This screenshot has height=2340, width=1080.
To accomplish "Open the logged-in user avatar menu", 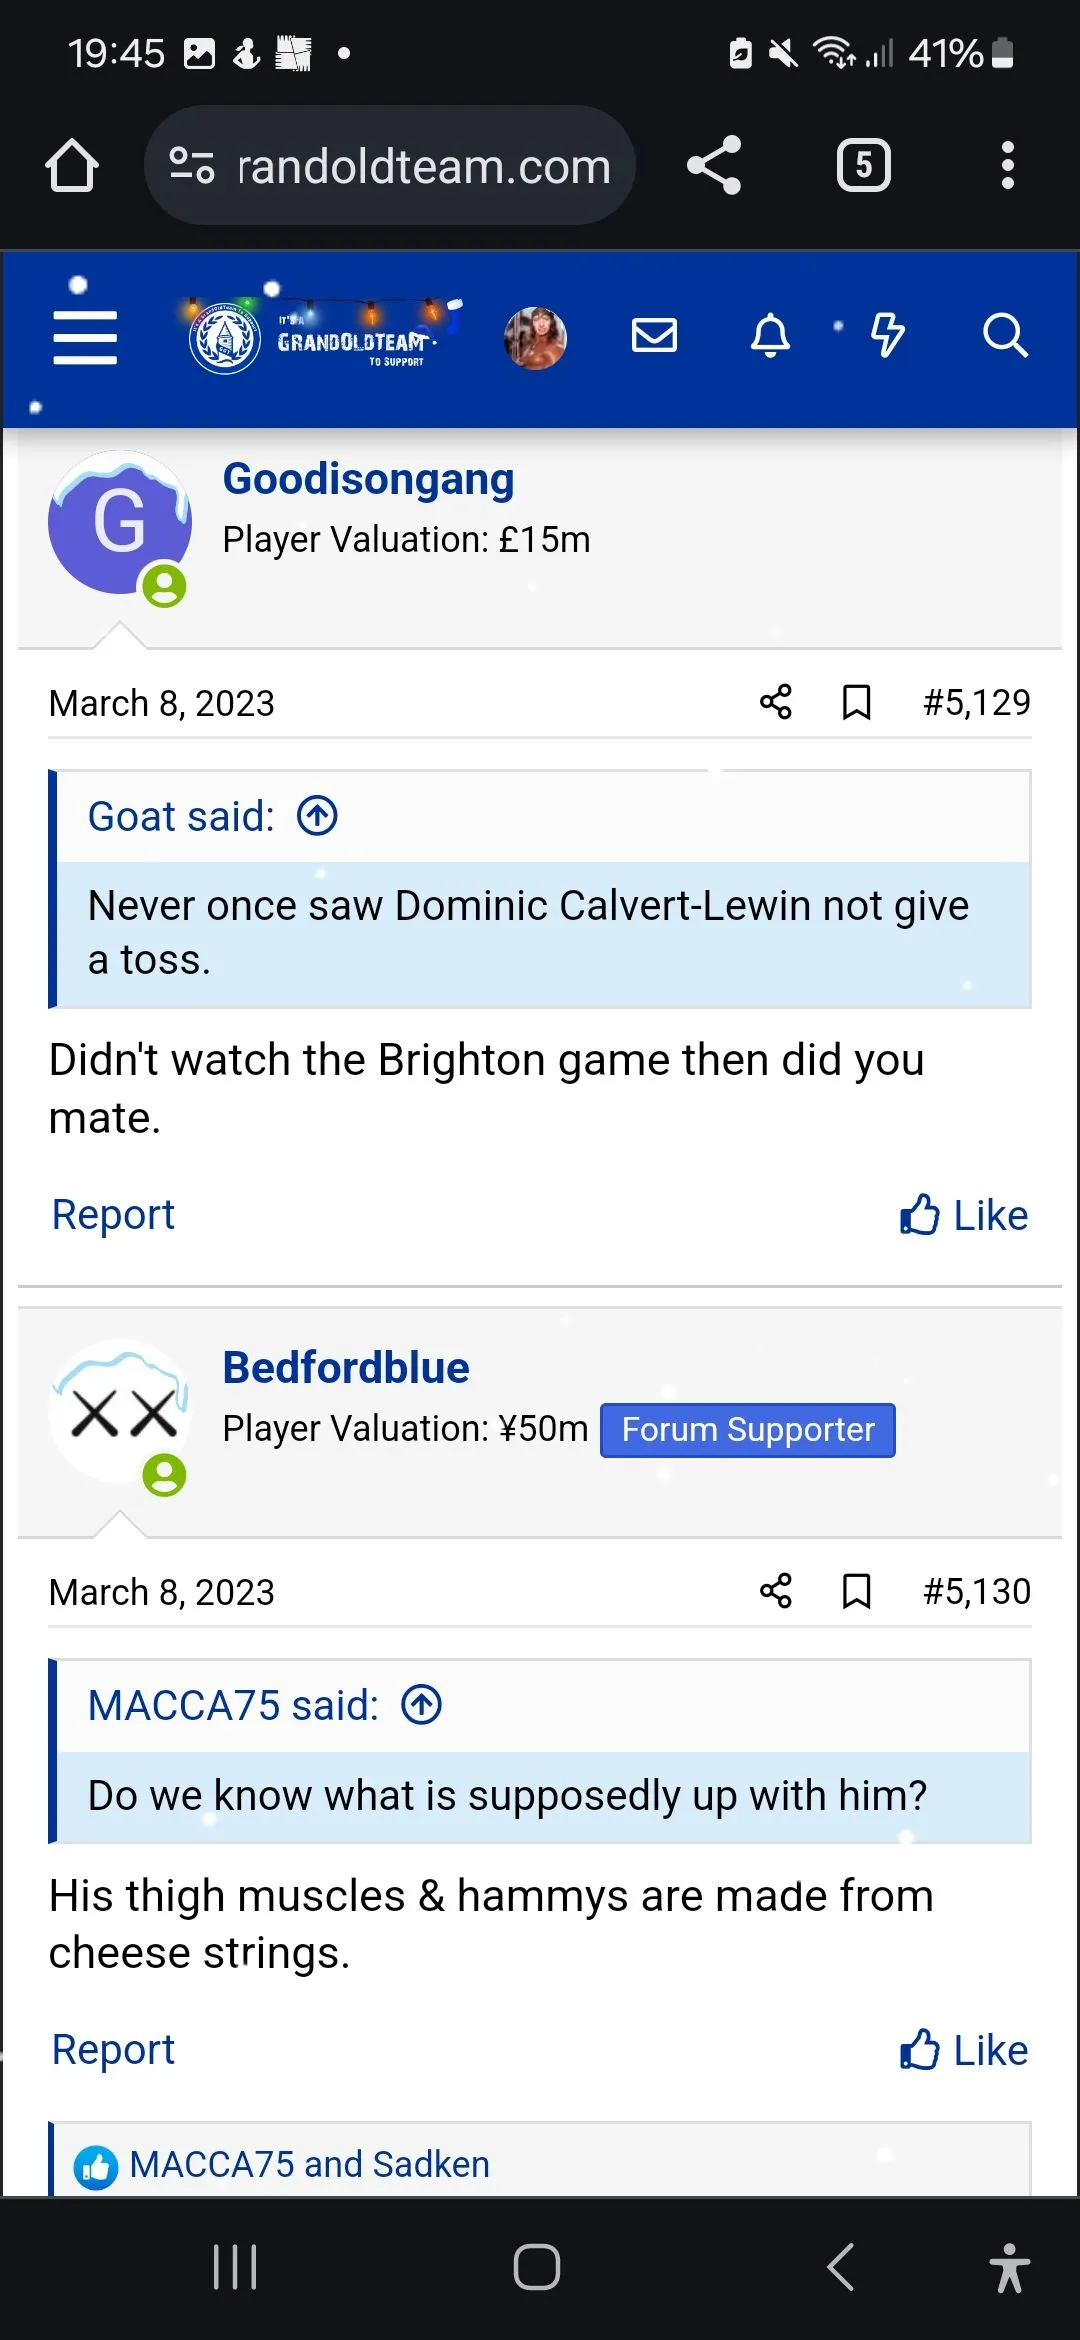I will pos(535,338).
